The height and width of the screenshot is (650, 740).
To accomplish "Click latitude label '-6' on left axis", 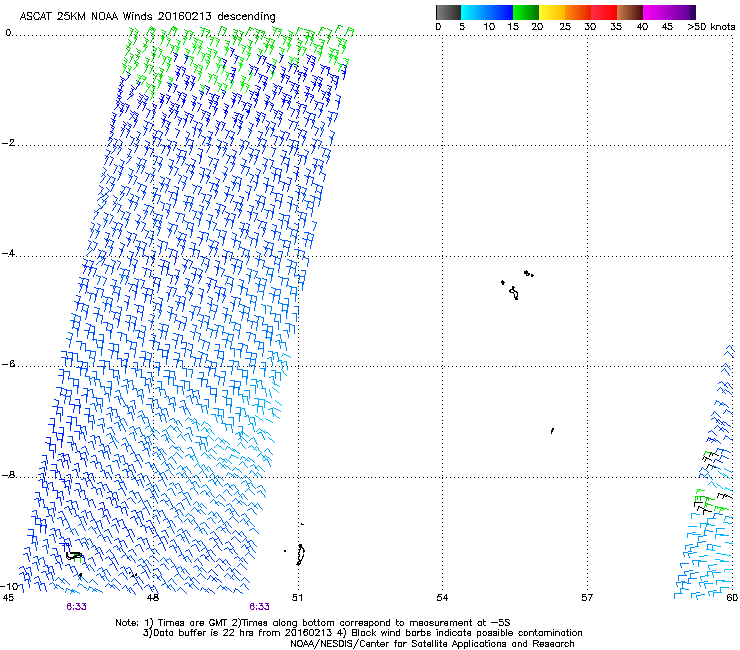I will point(8,364).
